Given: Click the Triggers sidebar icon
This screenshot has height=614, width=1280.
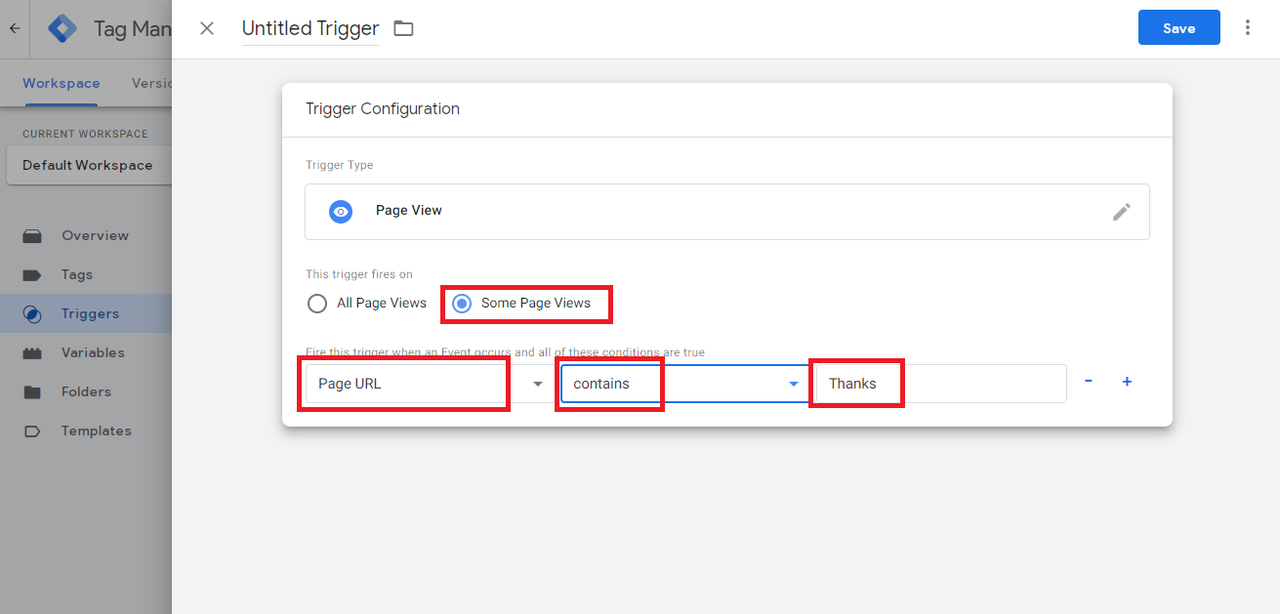Looking at the screenshot, I should [32, 314].
